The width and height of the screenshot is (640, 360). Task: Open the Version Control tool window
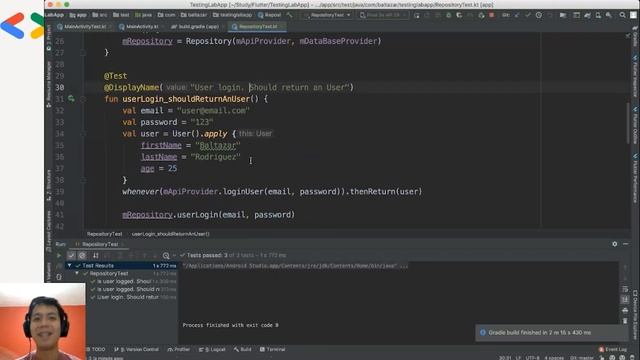point(137,349)
